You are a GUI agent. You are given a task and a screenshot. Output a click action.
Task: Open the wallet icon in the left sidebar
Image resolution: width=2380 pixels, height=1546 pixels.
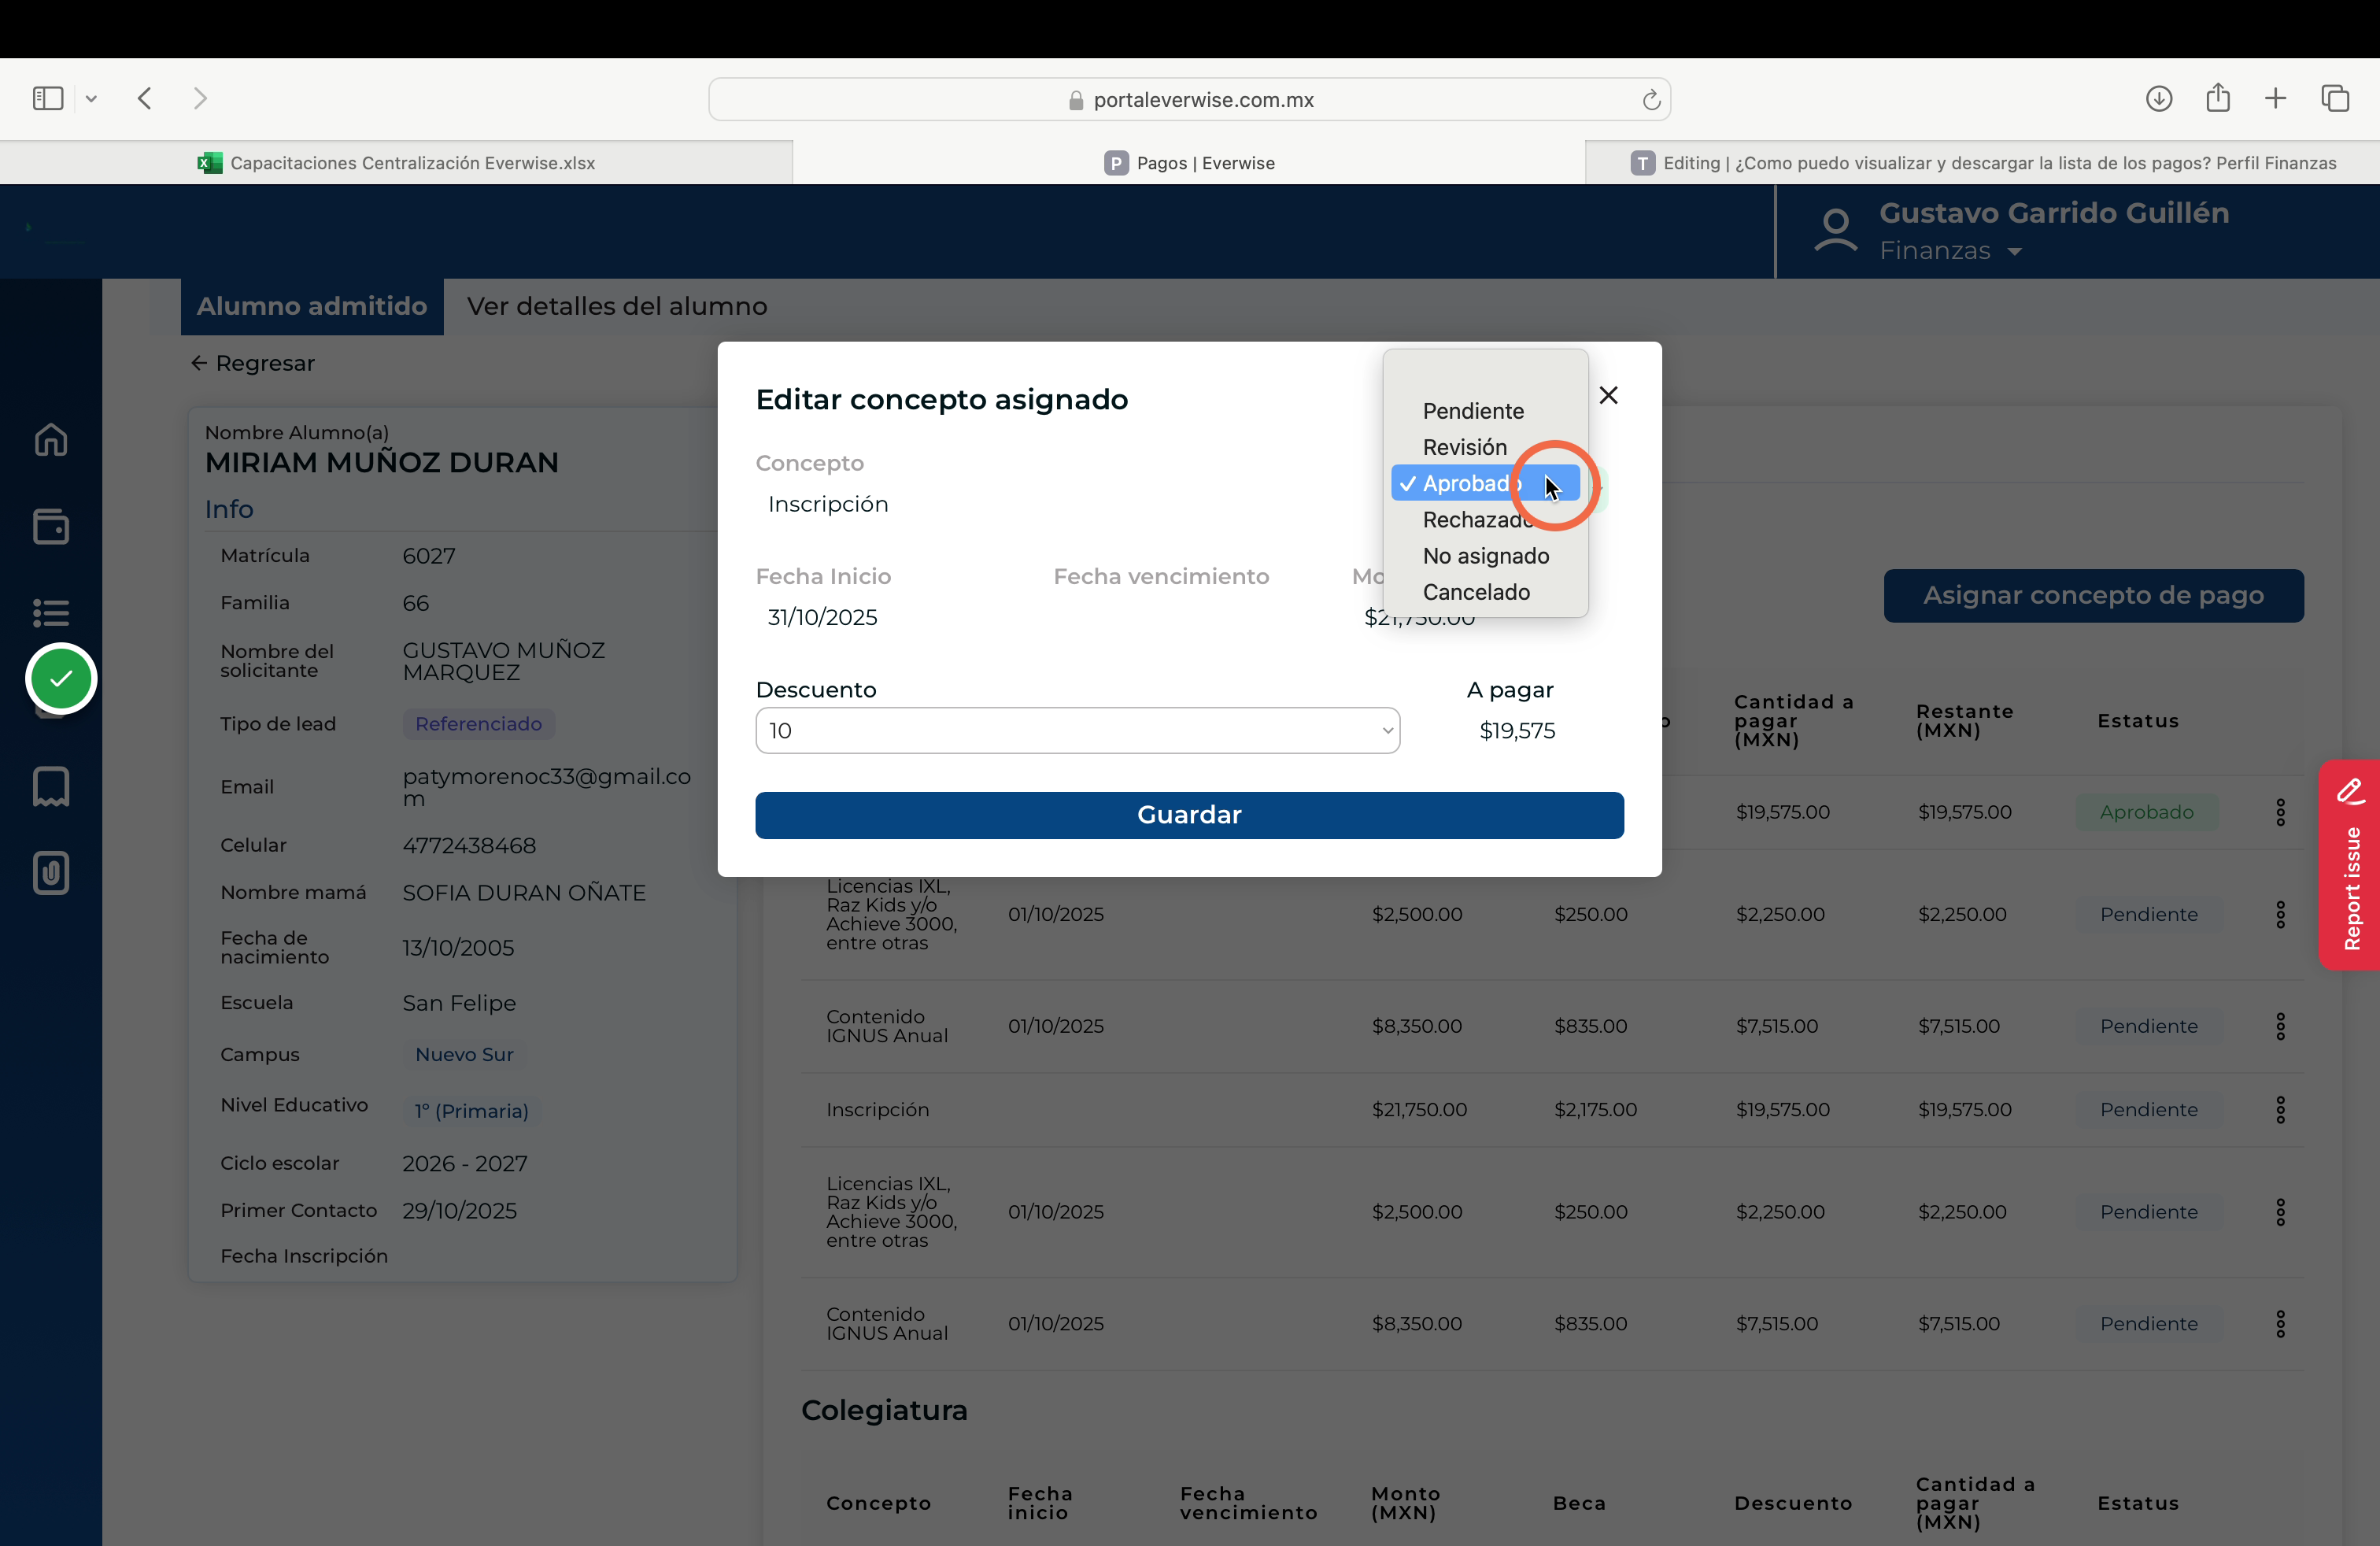tap(51, 526)
